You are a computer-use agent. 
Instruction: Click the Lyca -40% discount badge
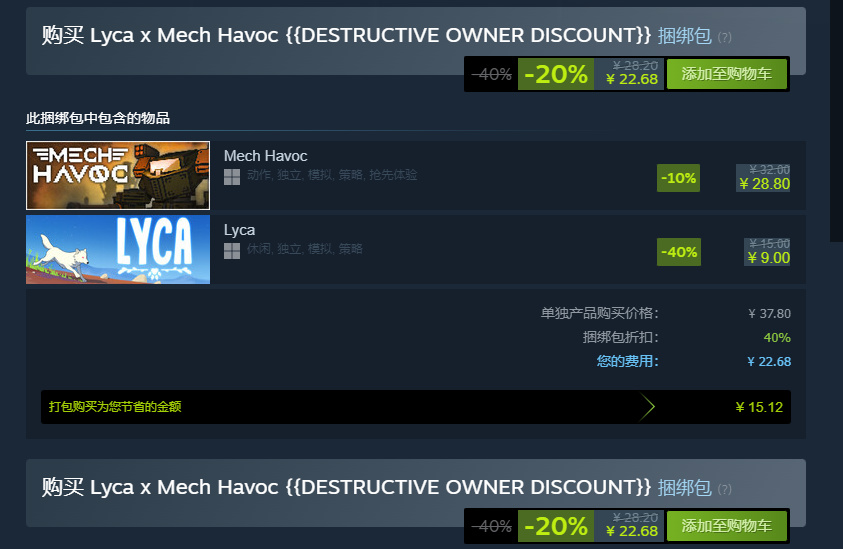tap(678, 252)
